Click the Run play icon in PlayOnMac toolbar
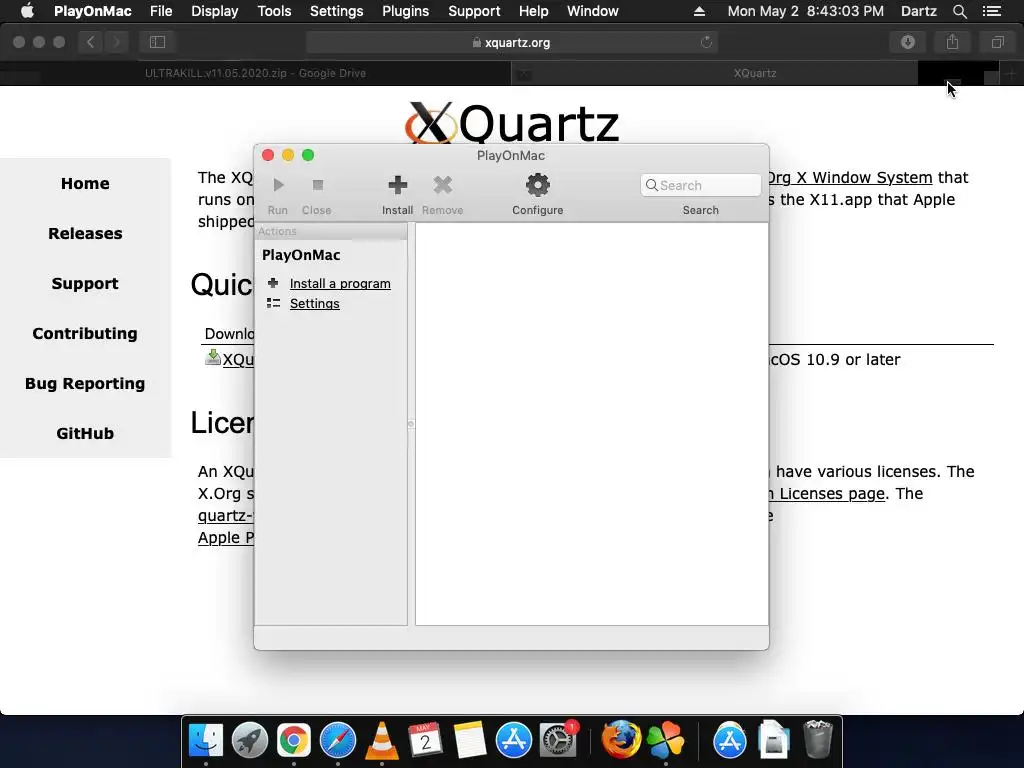Screen dimensions: 1024x768 pos(278,185)
